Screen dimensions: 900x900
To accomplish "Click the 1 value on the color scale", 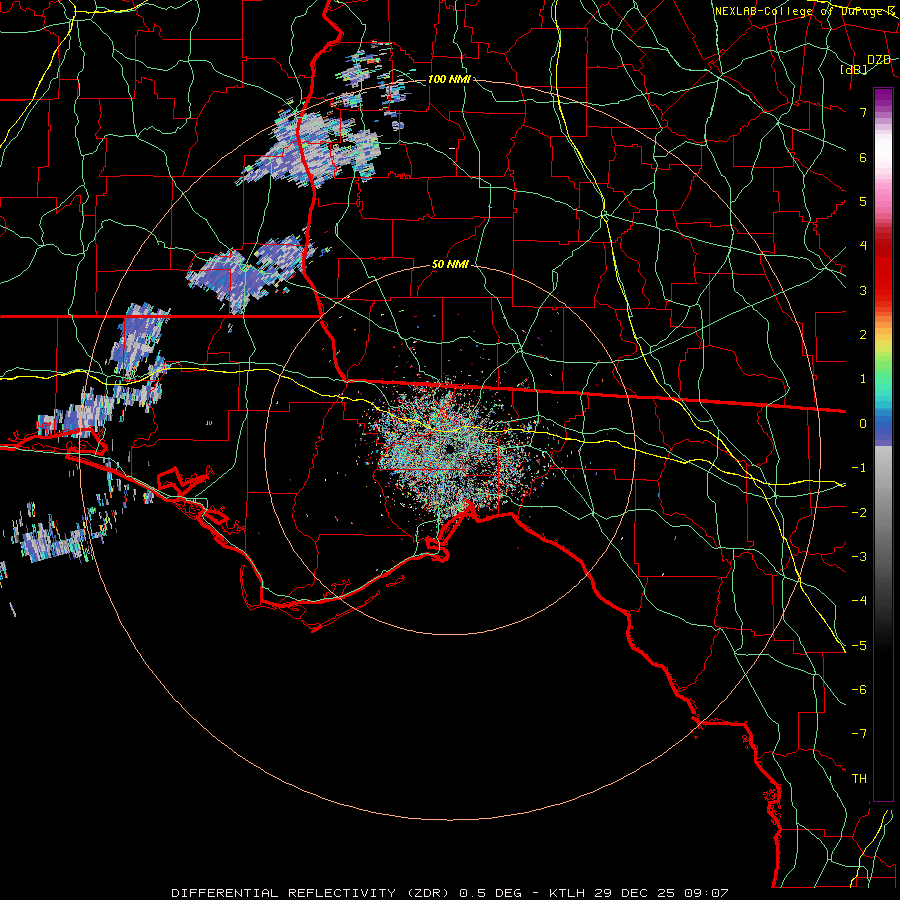I will click(x=863, y=379).
